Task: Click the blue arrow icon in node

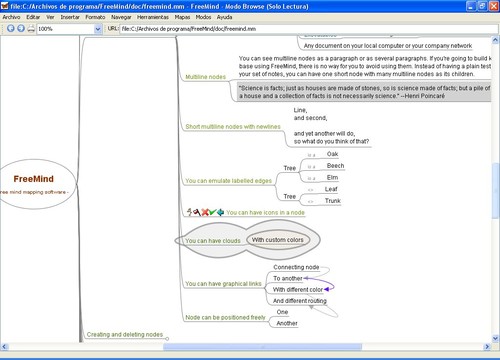Action: point(220,212)
